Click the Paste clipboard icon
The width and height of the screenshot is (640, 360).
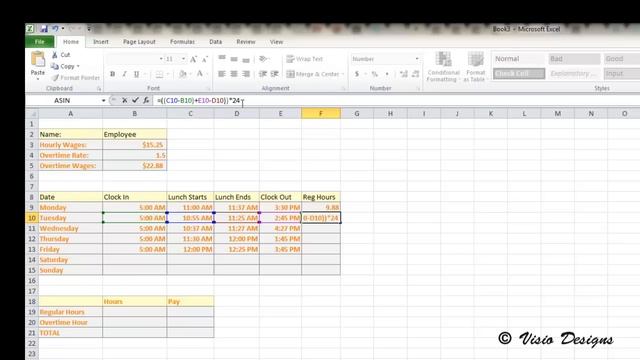pyautogui.click(x=38, y=59)
